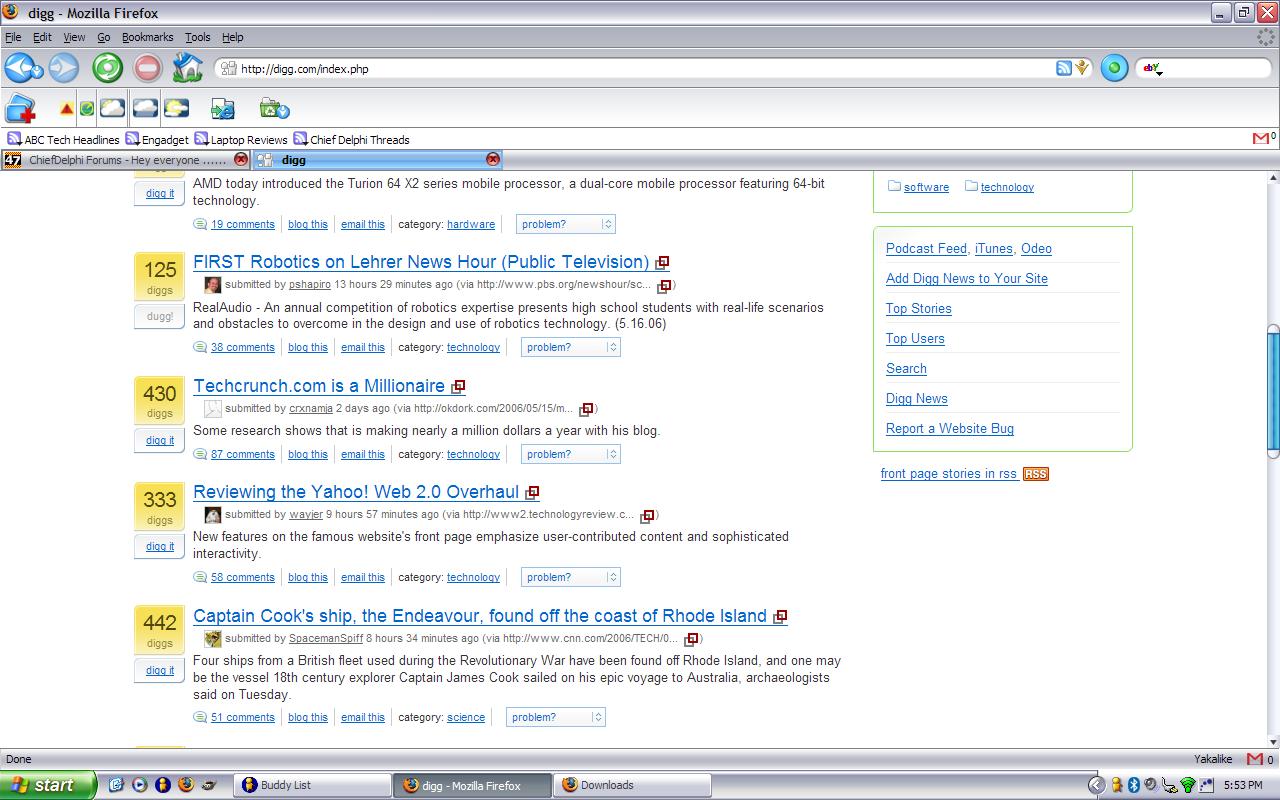This screenshot has height=800, width=1280.
Task: Open the eBay search engine dropdown
Action: 1153,69
